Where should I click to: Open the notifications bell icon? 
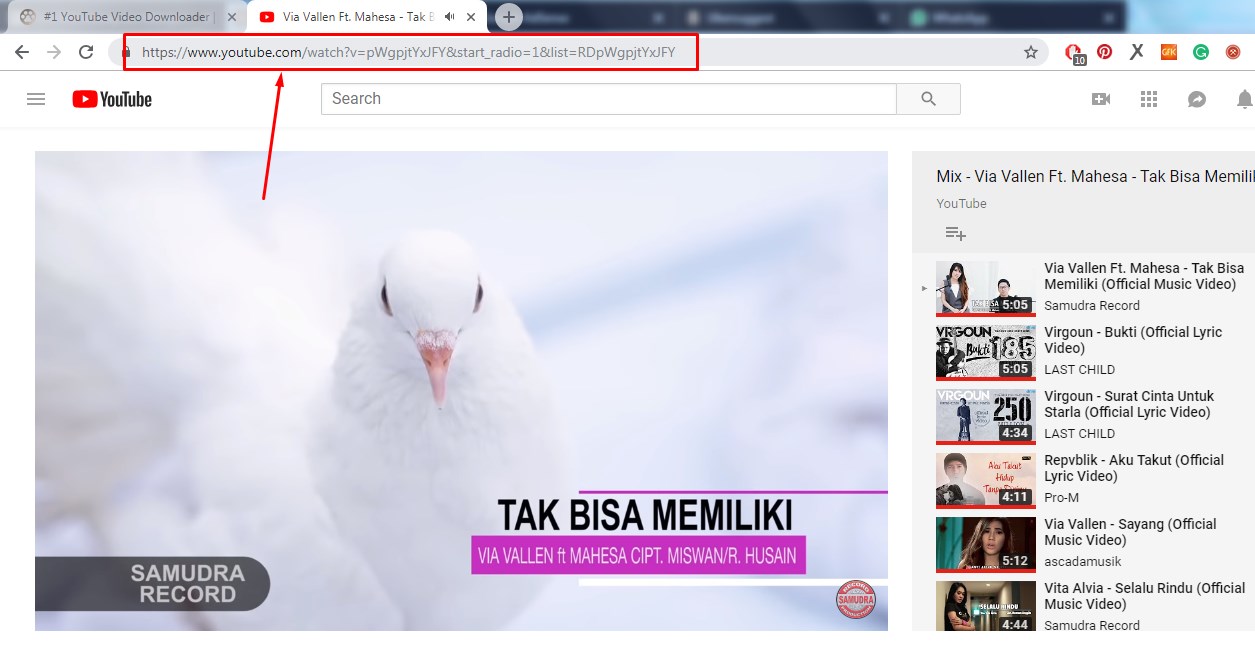(x=1245, y=99)
